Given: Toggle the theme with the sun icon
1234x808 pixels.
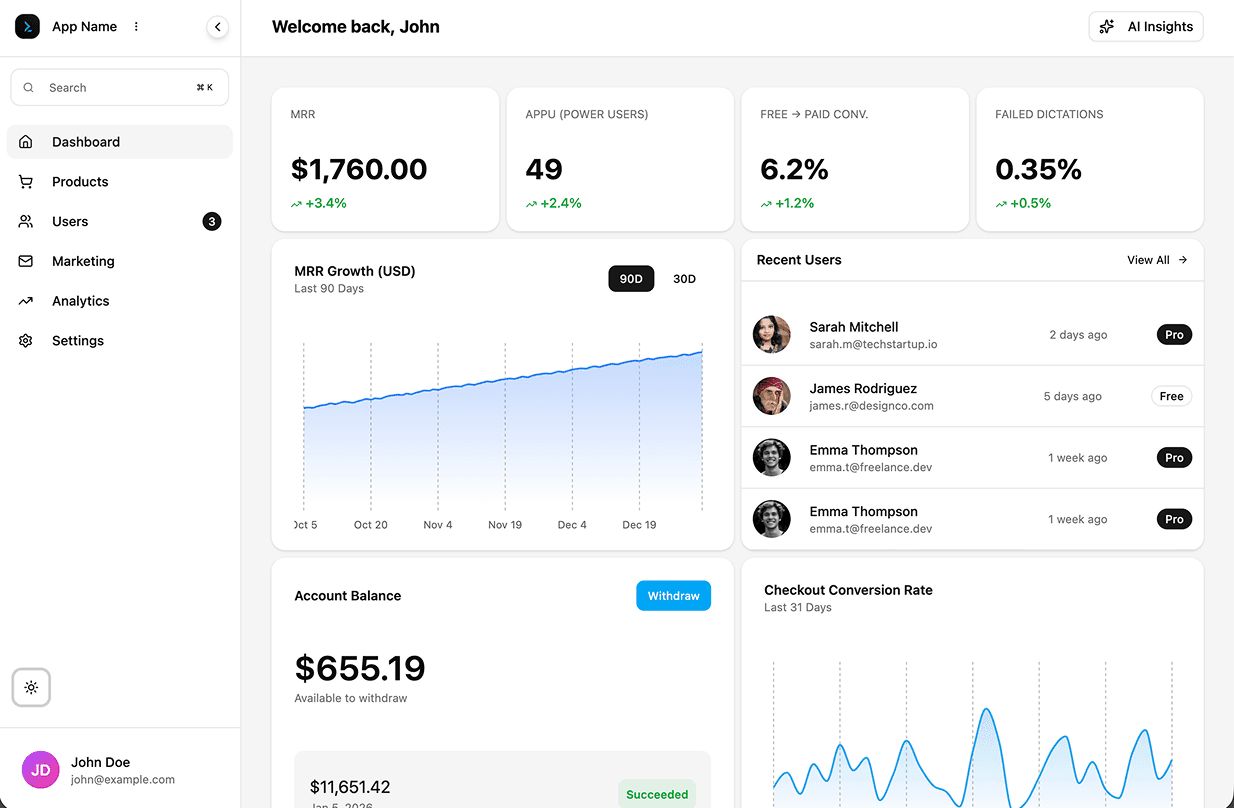Looking at the screenshot, I should tap(30, 687).
